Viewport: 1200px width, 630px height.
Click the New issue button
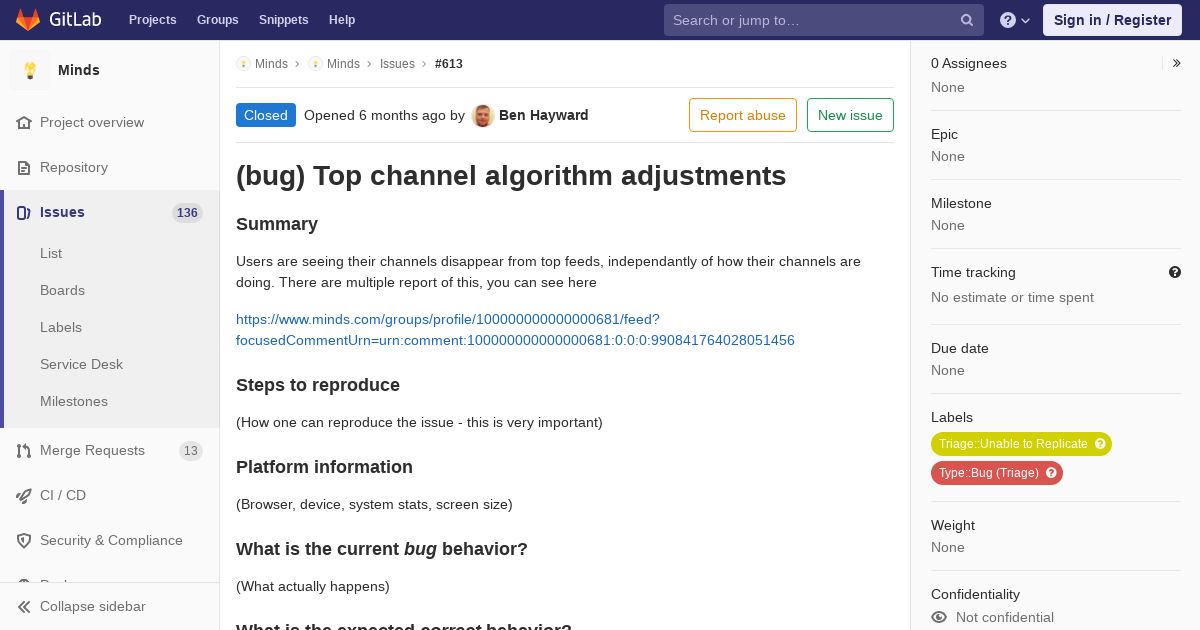pyautogui.click(x=850, y=115)
